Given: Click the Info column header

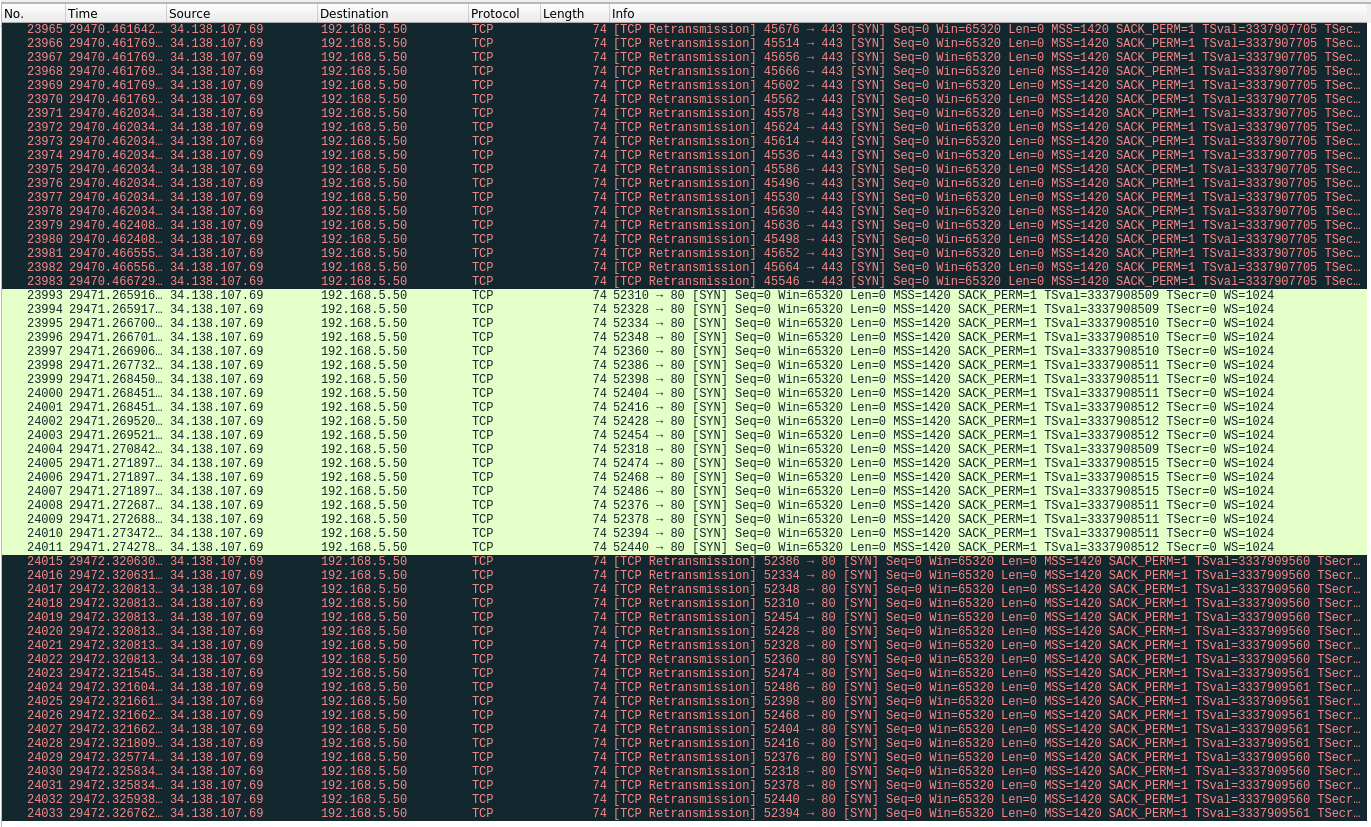Looking at the screenshot, I should click(x=989, y=13).
